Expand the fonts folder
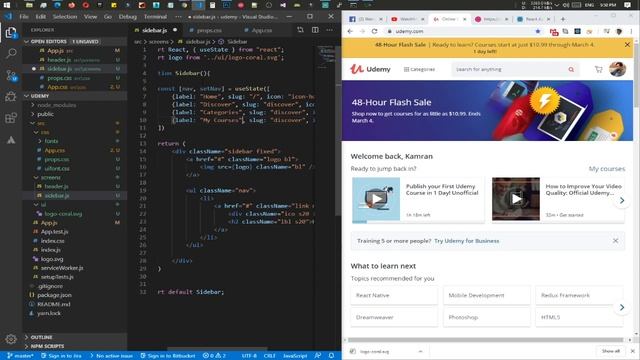Screen dimensions: 640x360 pos(48,141)
